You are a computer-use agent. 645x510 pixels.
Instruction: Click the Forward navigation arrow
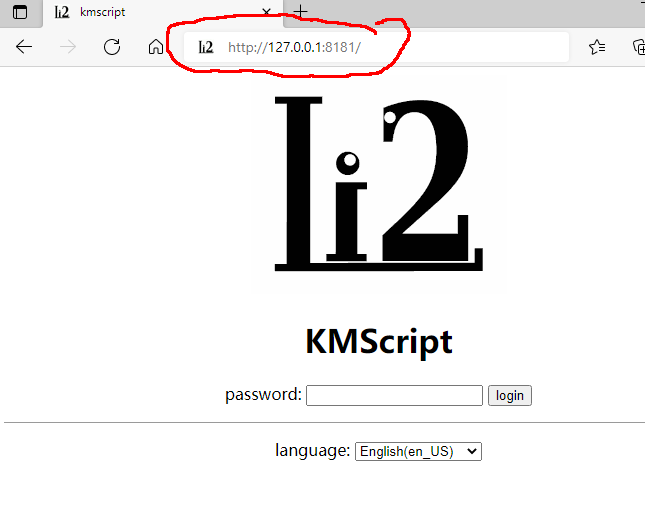click(68, 47)
